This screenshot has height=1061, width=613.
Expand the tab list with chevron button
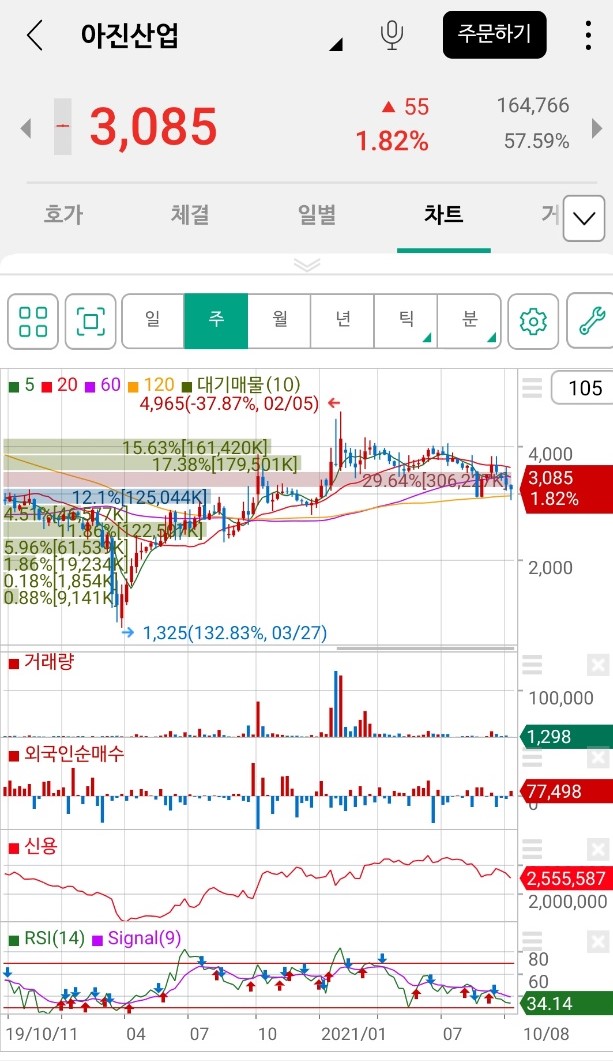tap(583, 218)
